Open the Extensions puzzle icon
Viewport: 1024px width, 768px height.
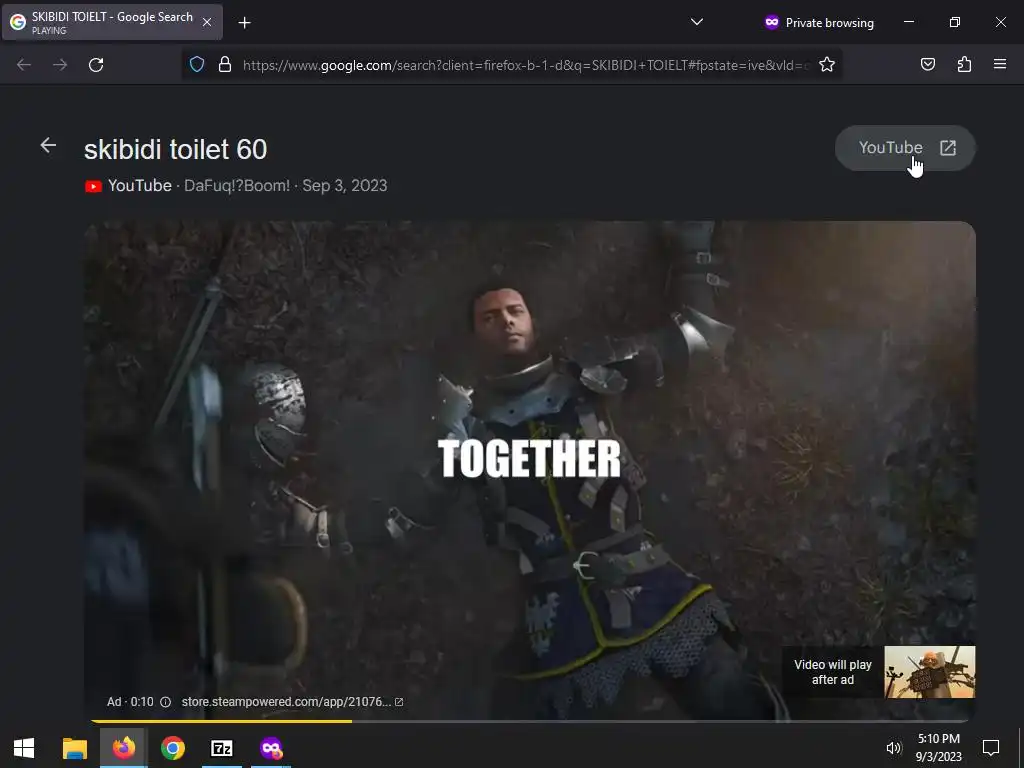tap(964, 65)
